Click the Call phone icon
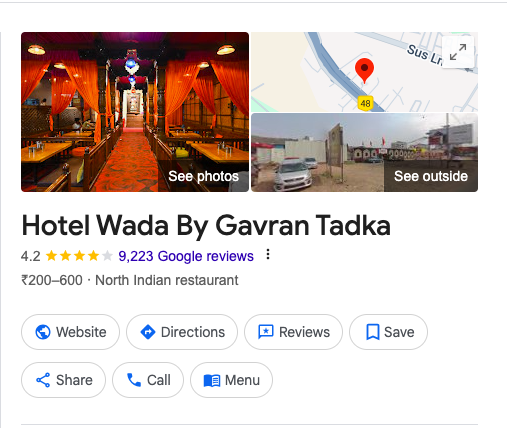 [x=134, y=380]
